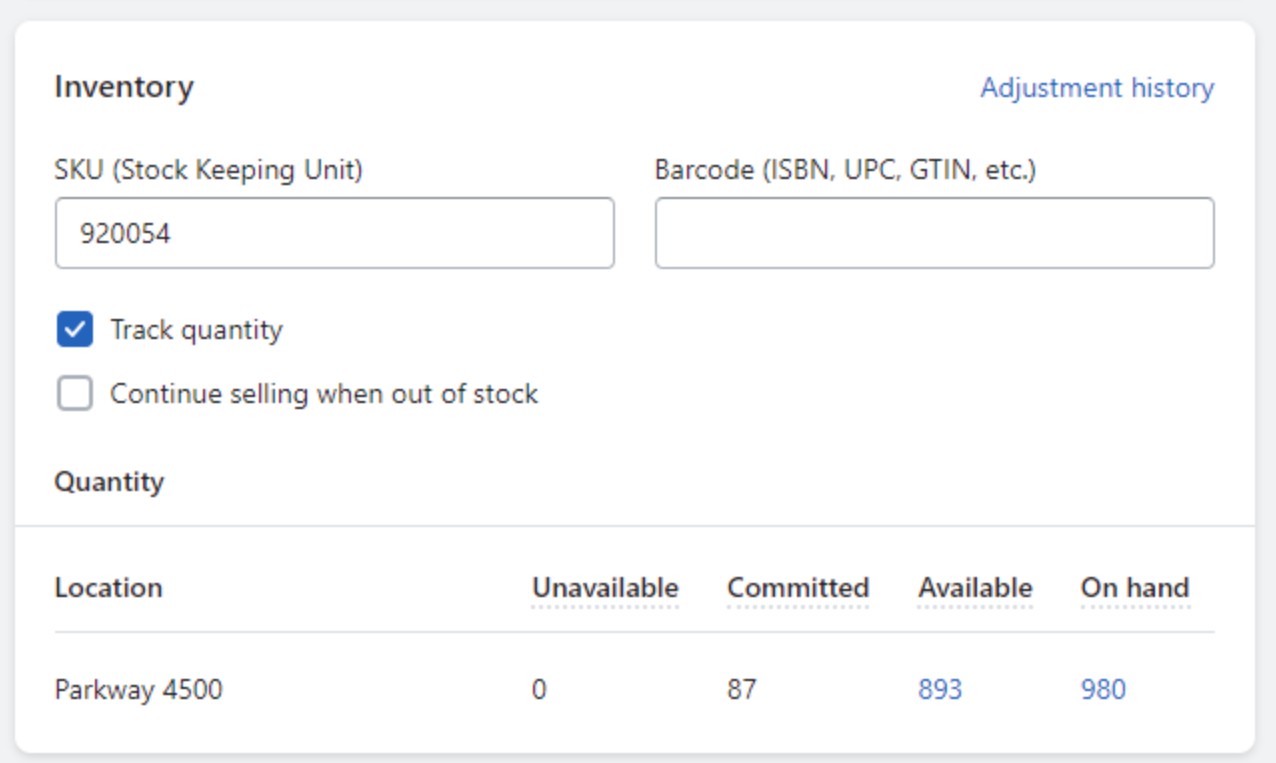
Task: Open the Adjustment history link
Action: point(1097,88)
